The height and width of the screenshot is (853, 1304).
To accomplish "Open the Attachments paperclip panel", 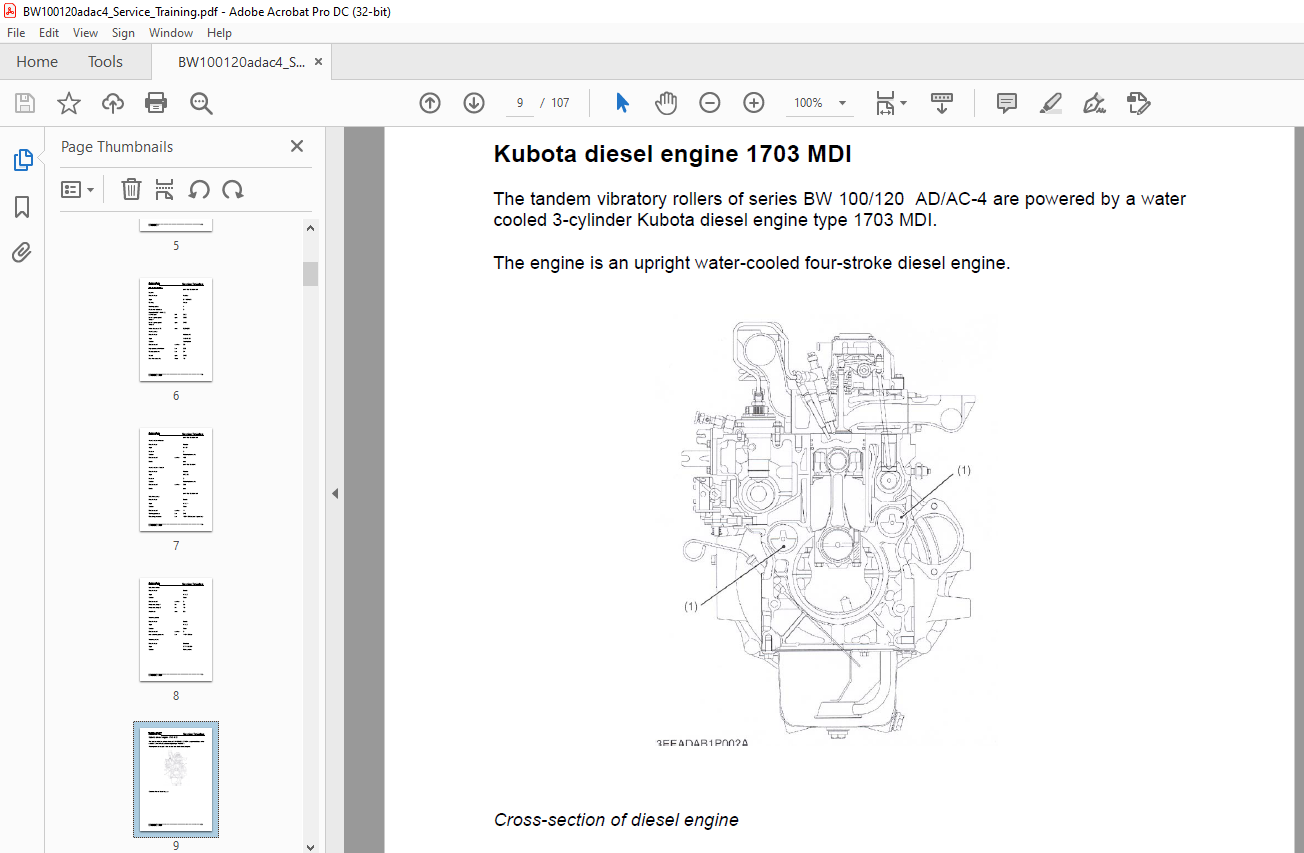I will click(x=22, y=252).
